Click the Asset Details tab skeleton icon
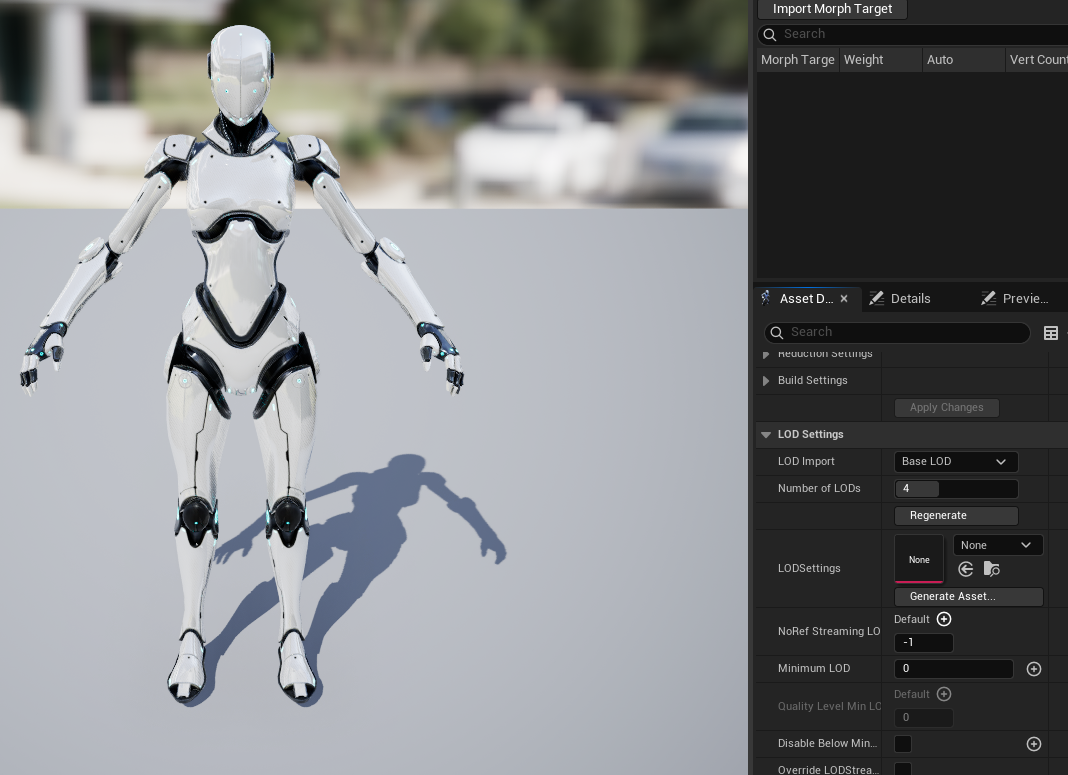 (x=766, y=298)
